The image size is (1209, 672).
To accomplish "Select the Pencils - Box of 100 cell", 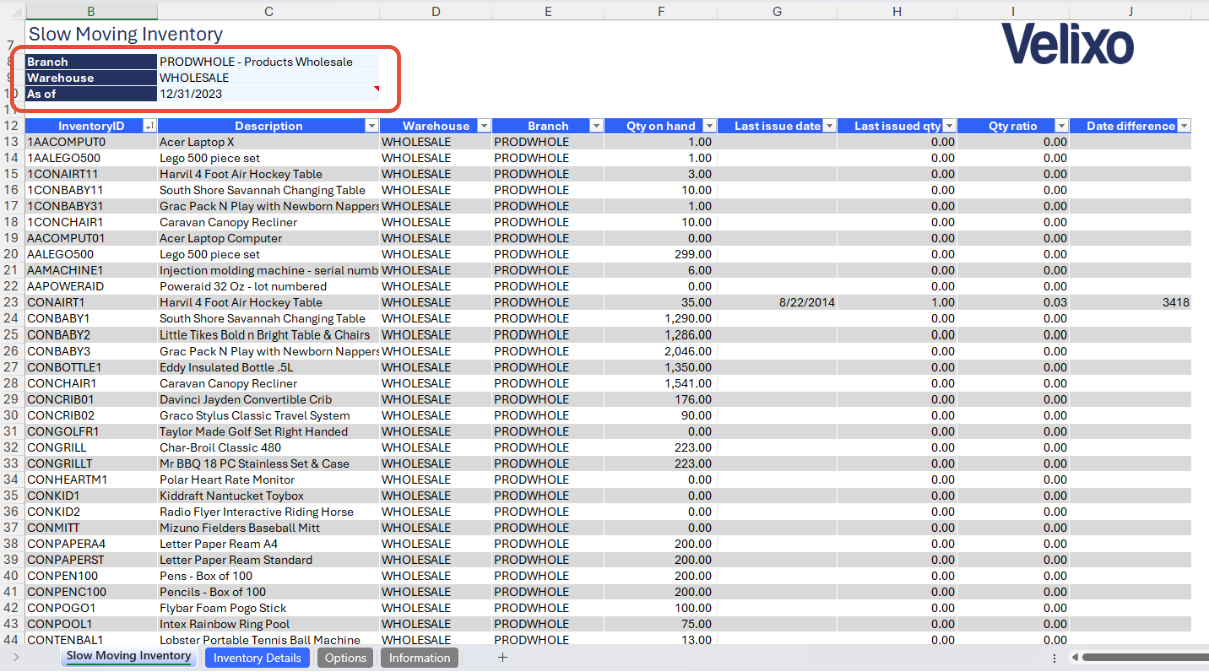I will pos(268,592).
